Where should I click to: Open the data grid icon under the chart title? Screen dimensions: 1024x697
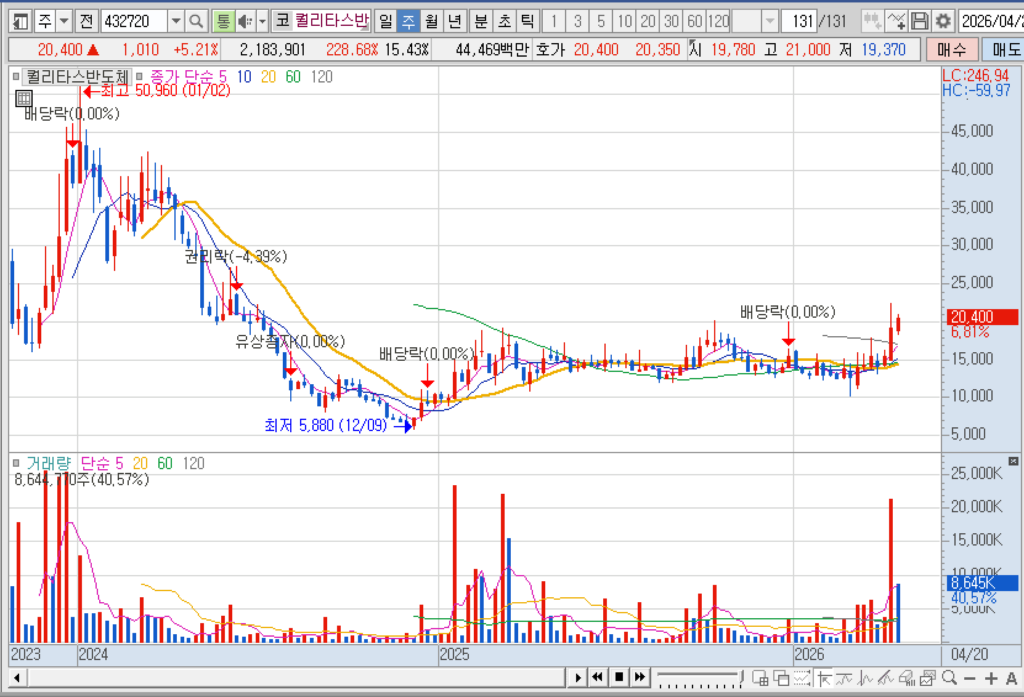pos(24,99)
